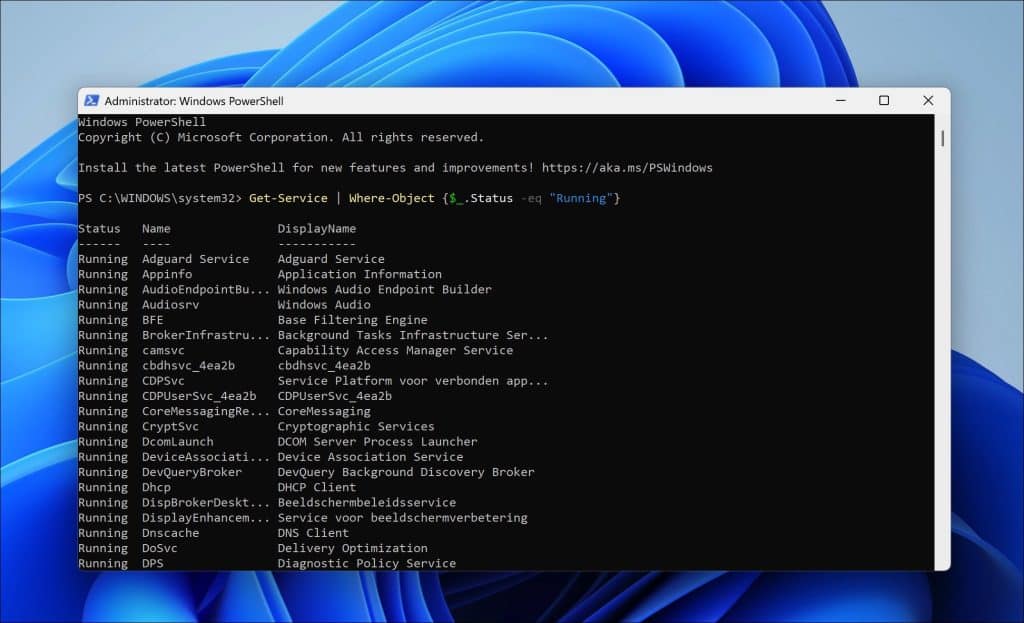
Task: Minimize the PowerShell window
Action: 839,101
